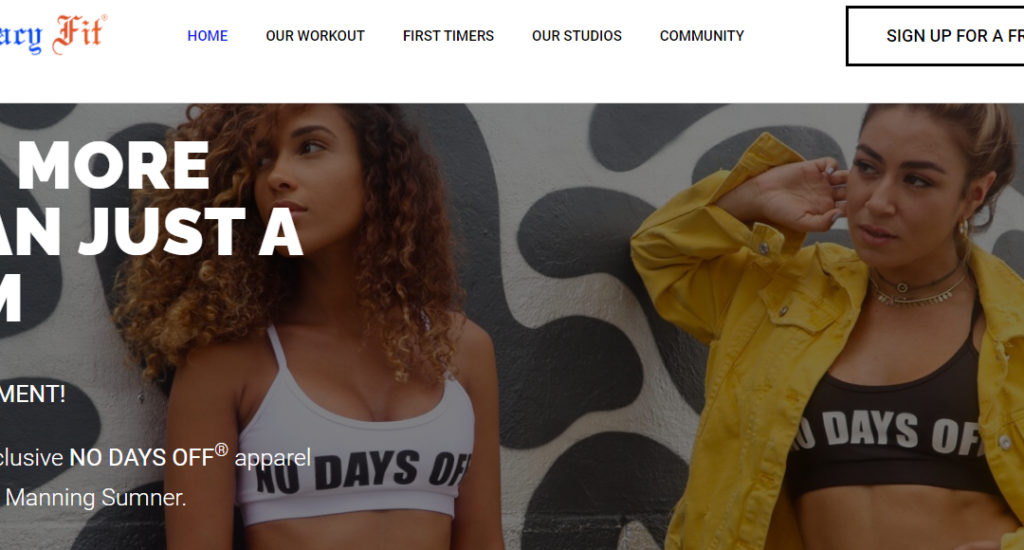Visit the COMMUNITY navigation link
The height and width of the screenshot is (550, 1024).
pos(702,36)
